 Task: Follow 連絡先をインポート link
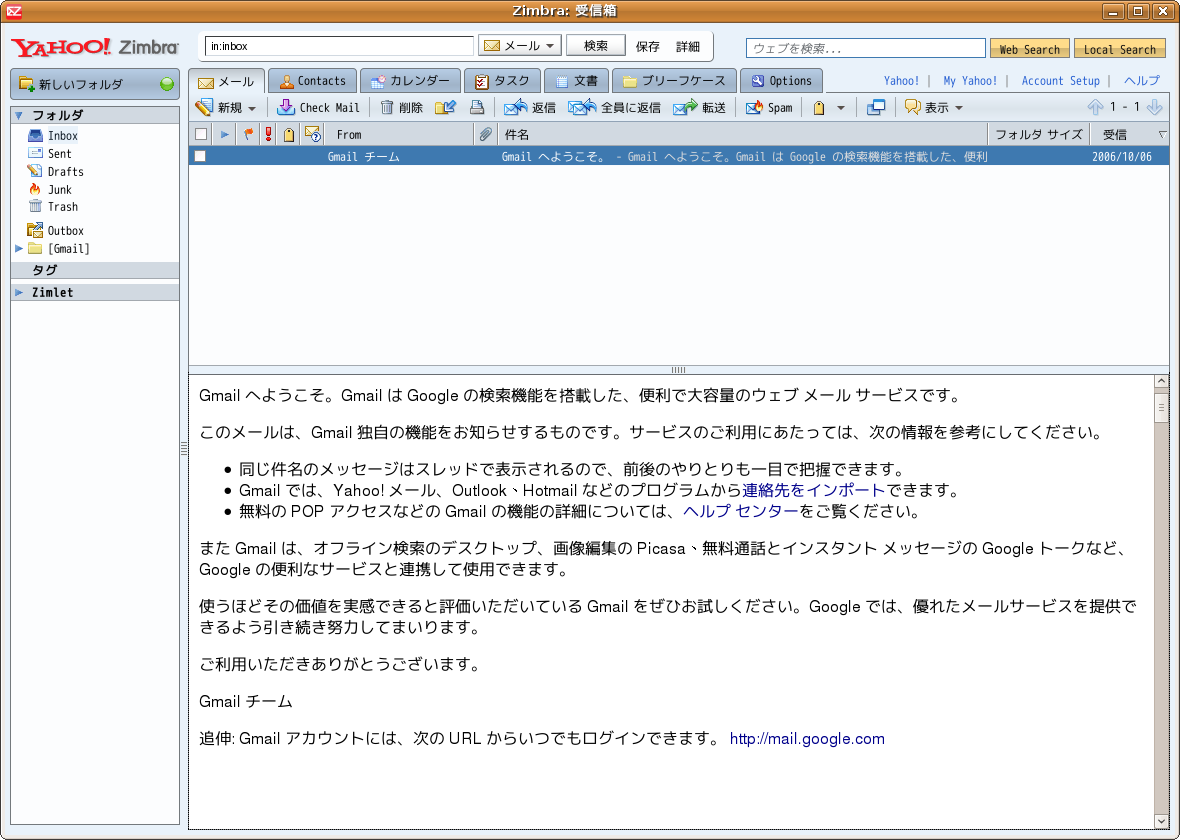[x=814, y=491]
